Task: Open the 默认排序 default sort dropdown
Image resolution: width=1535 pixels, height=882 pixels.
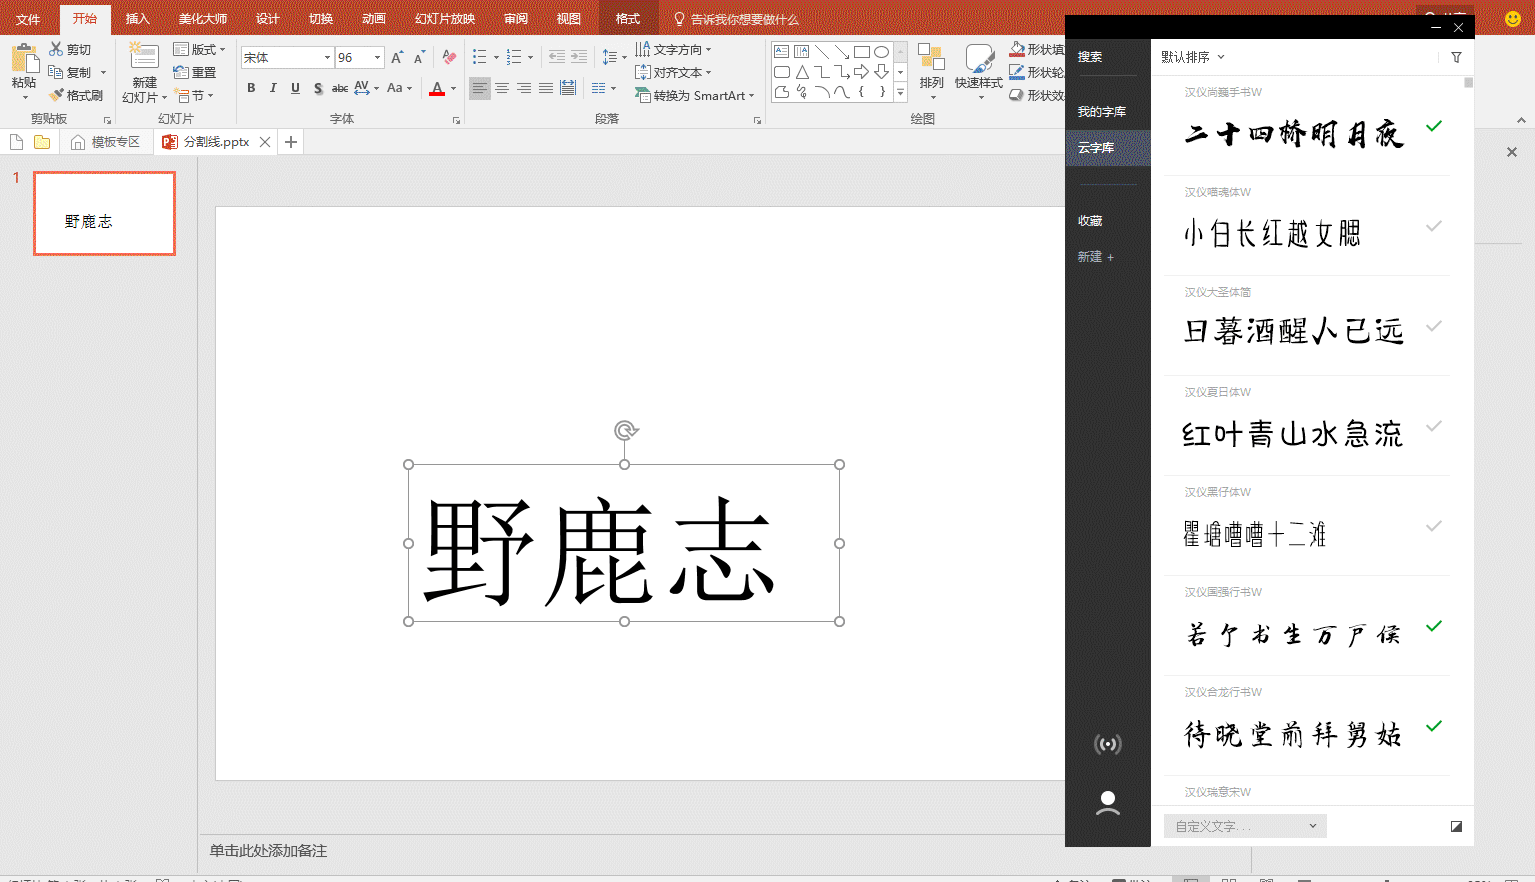Action: point(1192,57)
